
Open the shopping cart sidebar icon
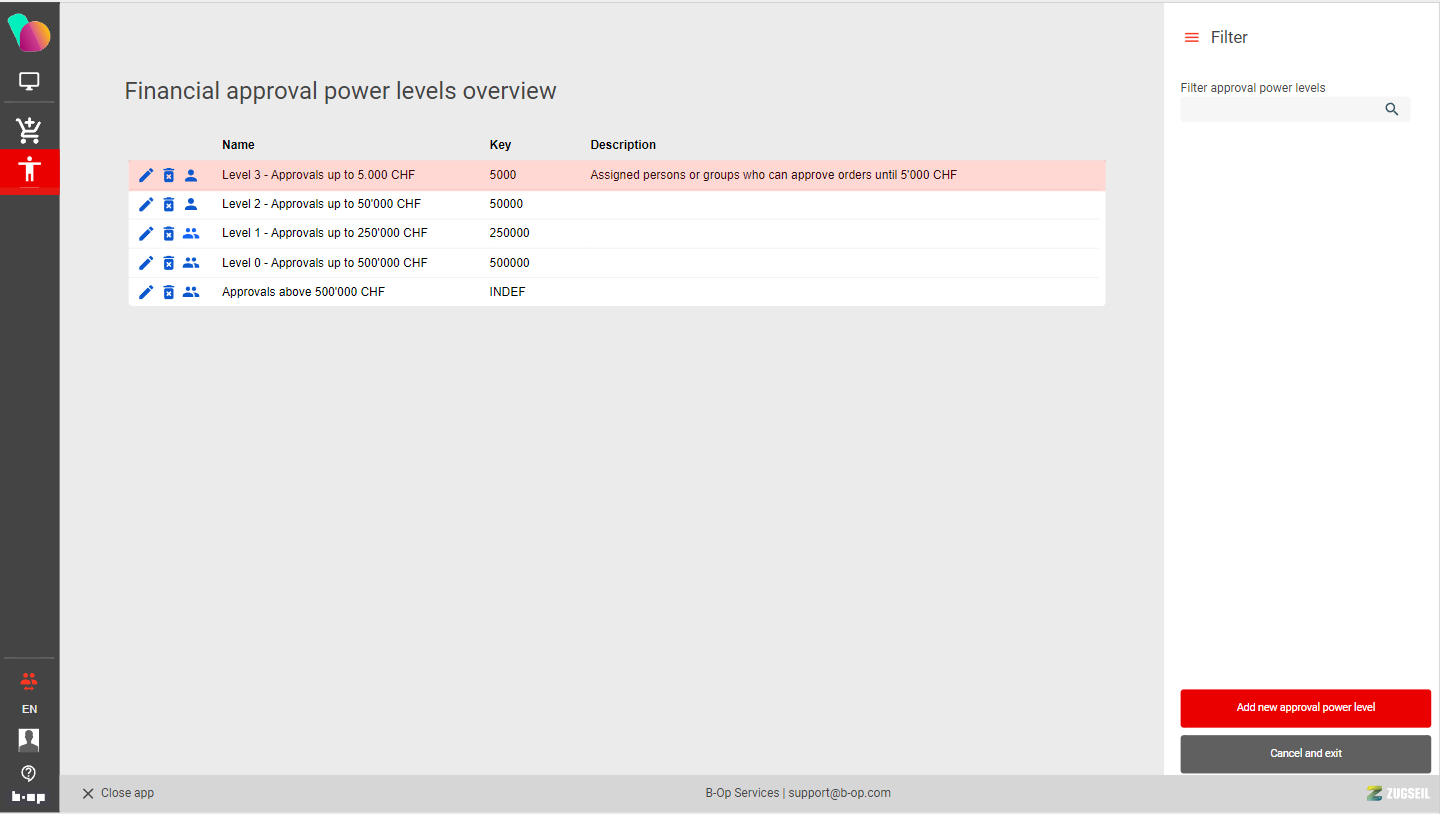click(29, 130)
